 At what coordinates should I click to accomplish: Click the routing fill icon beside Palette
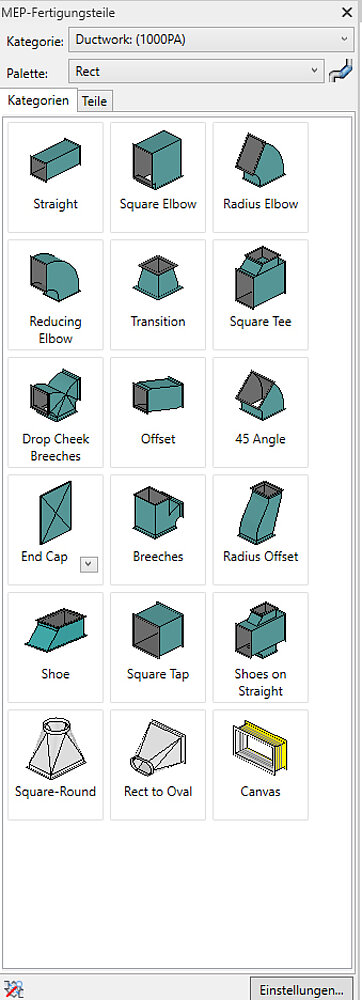341,71
